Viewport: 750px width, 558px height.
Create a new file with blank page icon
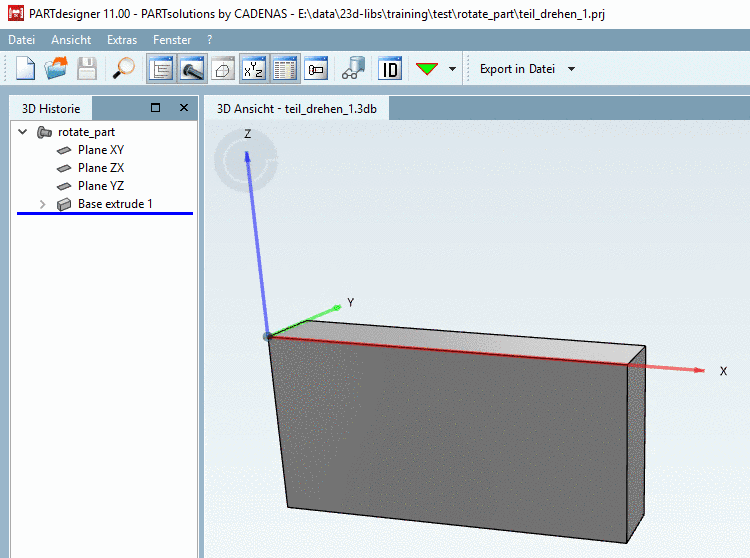tap(25, 69)
